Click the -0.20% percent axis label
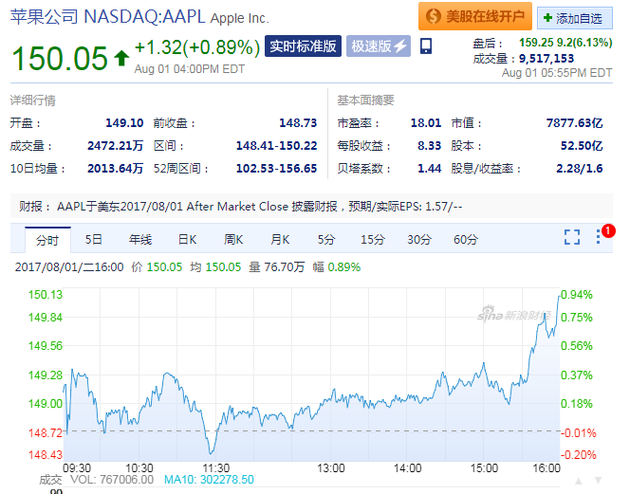630x494 pixels. point(578,455)
